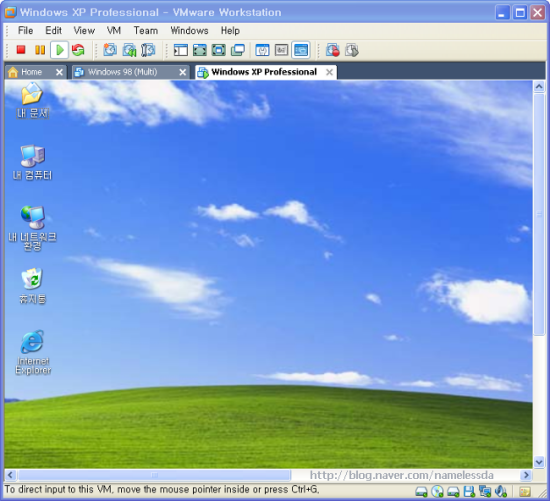
Task: Close the Windows XP Professional tab
Action: (329, 72)
